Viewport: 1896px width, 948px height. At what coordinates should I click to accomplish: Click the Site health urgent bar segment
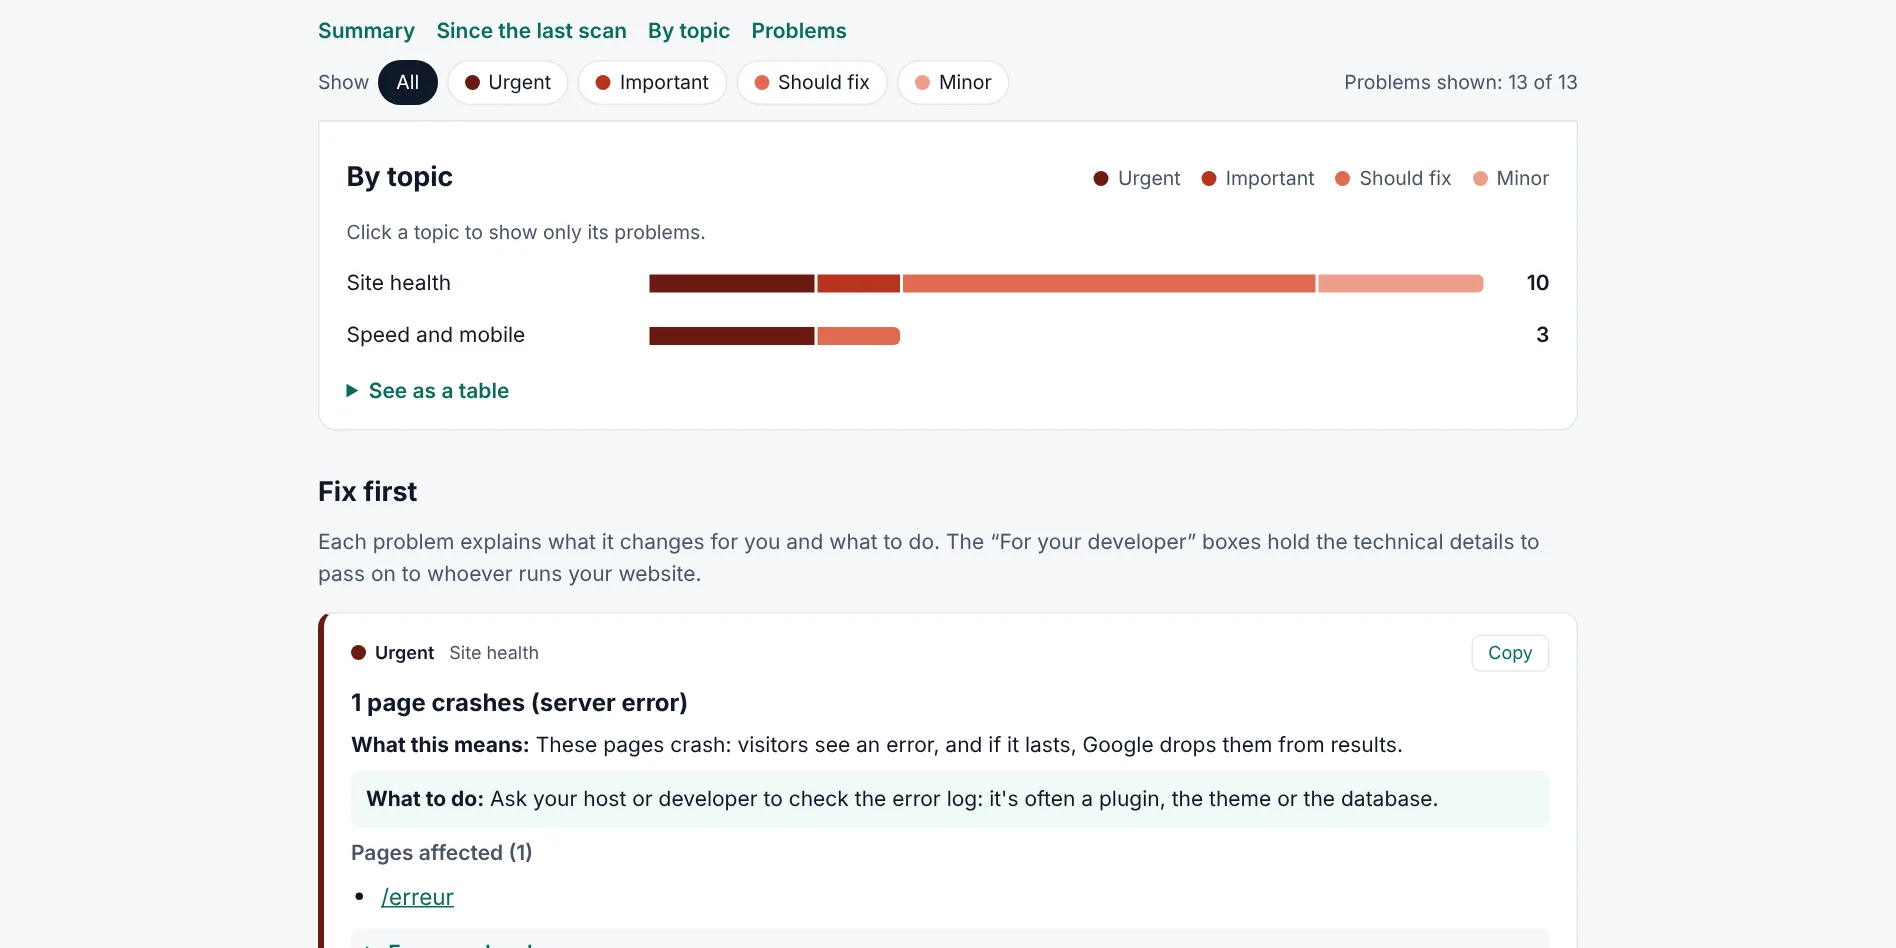[x=732, y=283]
